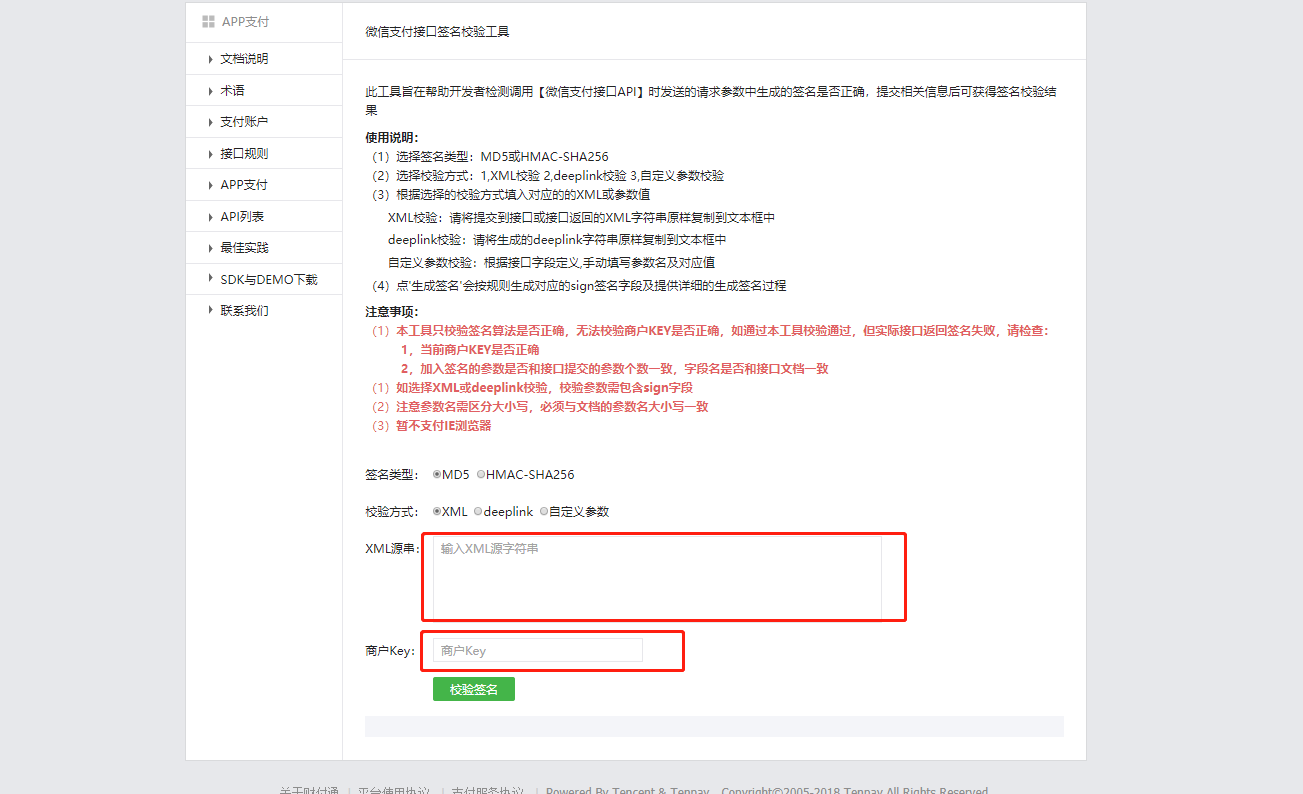Click the 注意事项 heading
The width and height of the screenshot is (1303, 794).
click(x=392, y=312)
